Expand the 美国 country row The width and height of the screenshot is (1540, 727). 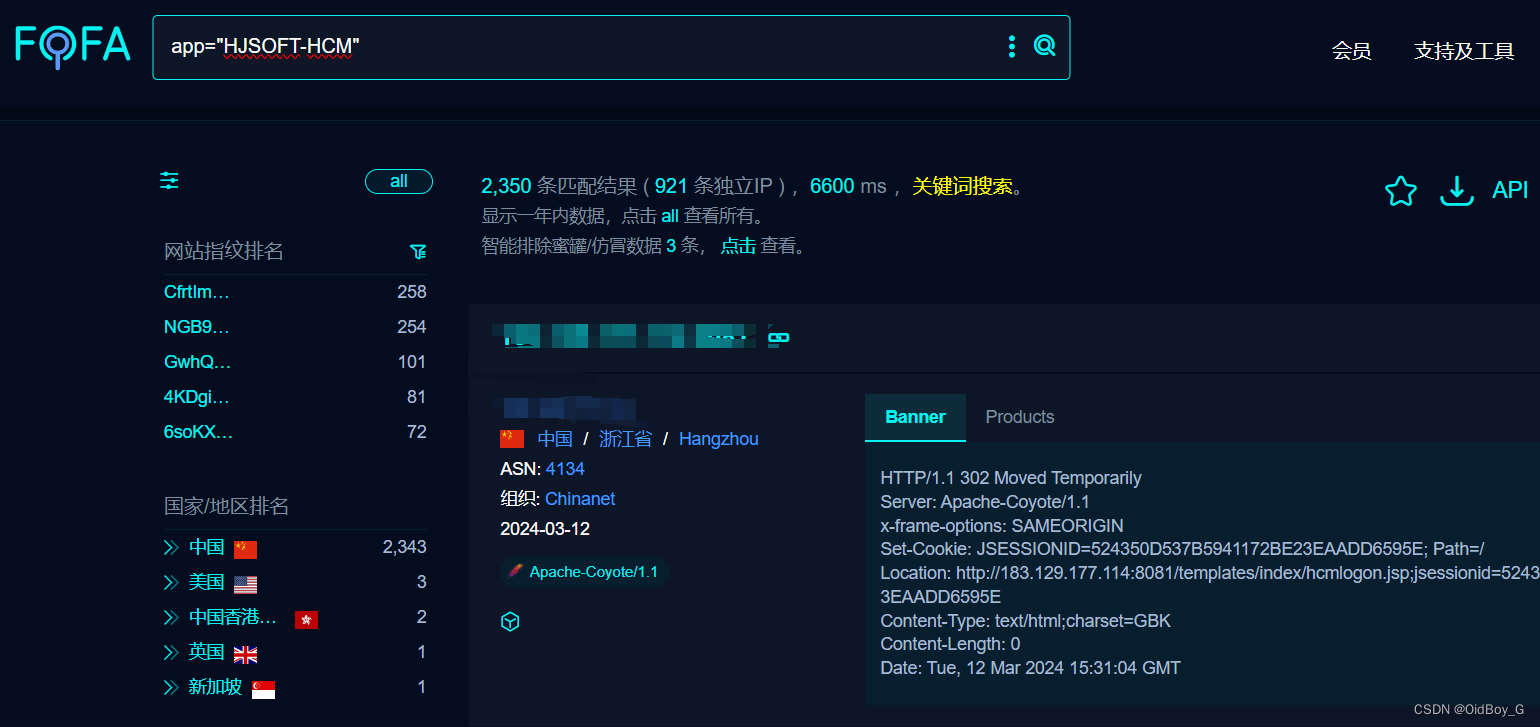pos(171,582)
